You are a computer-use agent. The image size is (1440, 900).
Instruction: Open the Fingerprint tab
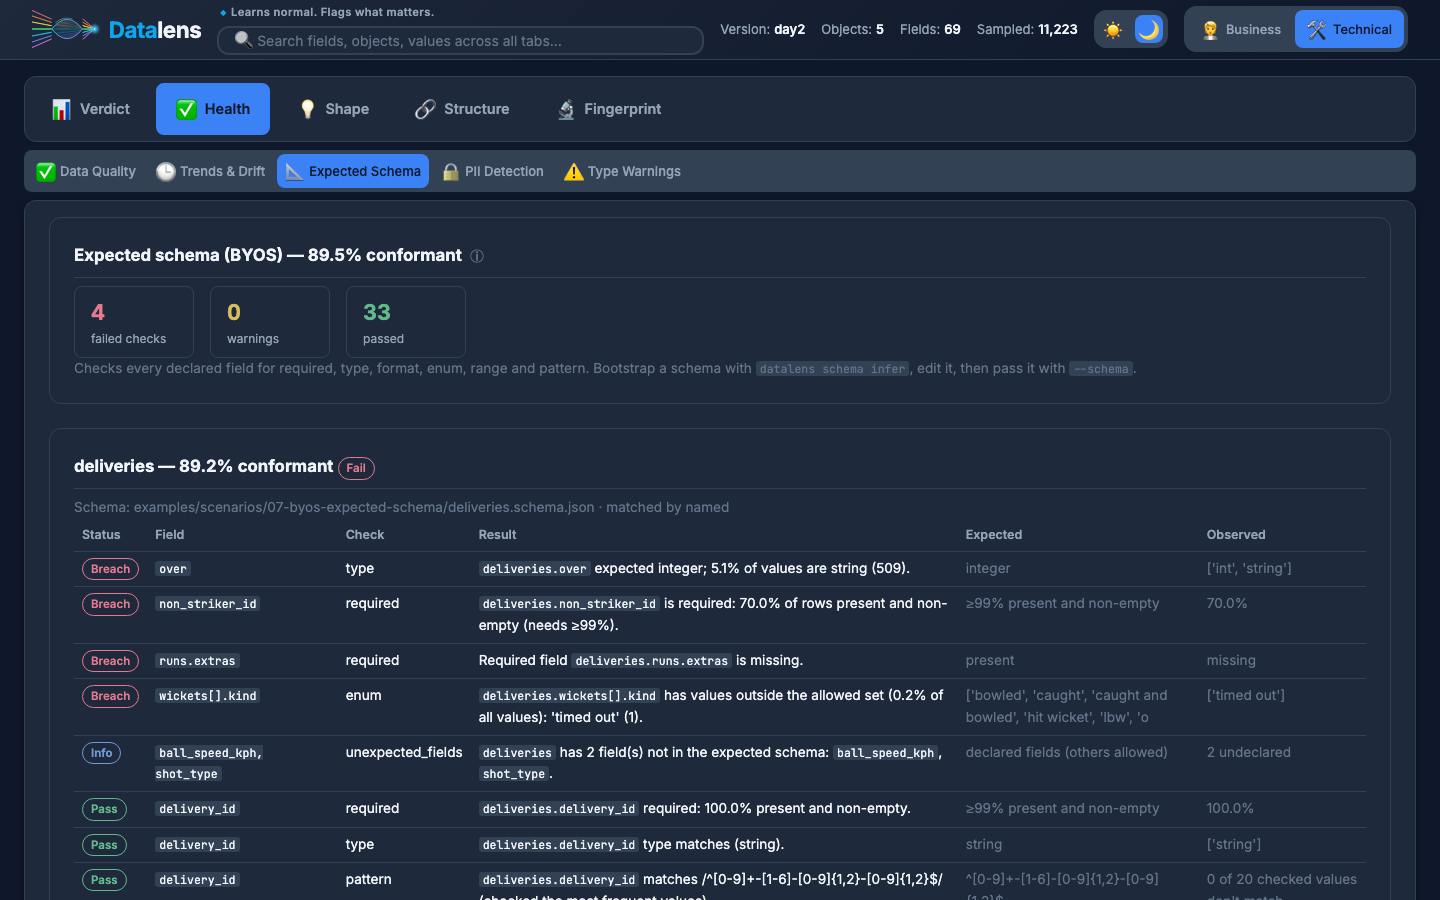coord(609,109)
